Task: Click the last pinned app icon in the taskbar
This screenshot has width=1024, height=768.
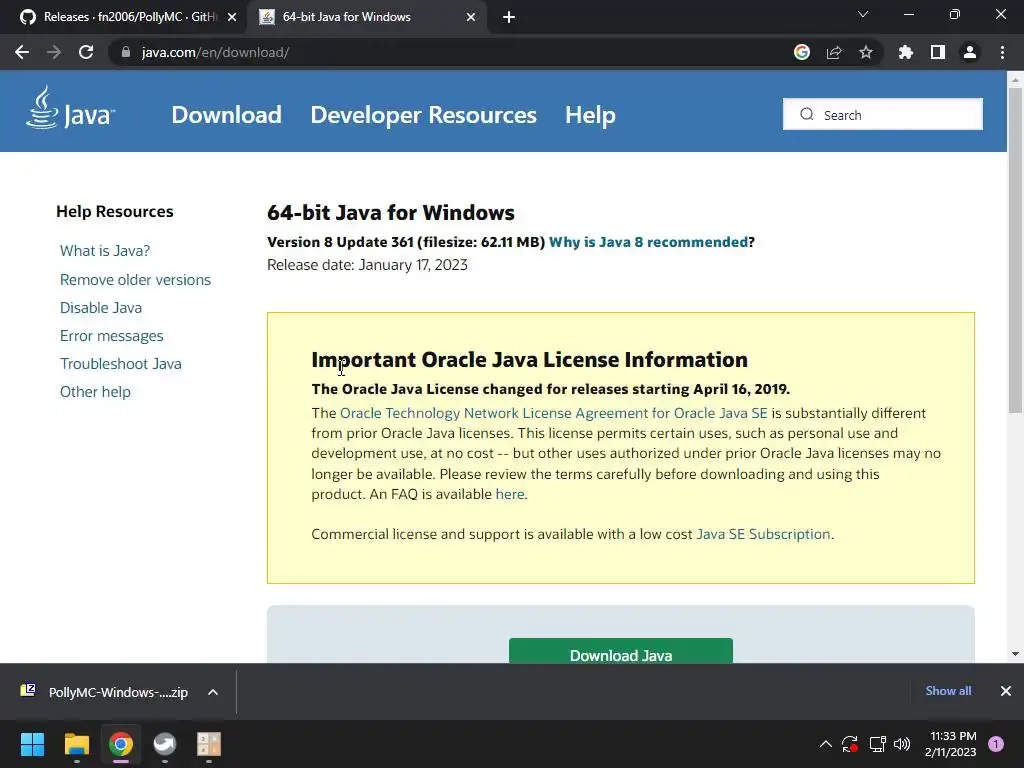Action: pyautogui.click(x=209, y=744)
